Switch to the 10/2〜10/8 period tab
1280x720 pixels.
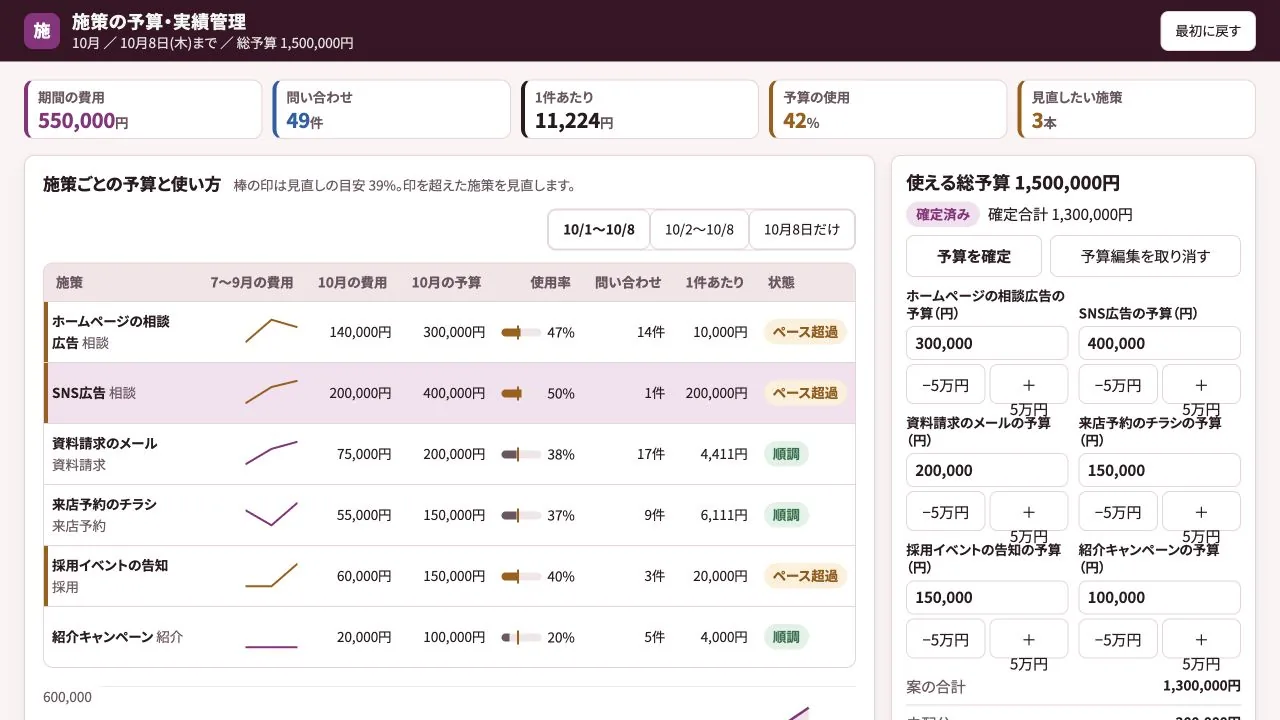(x=700, y=229)
